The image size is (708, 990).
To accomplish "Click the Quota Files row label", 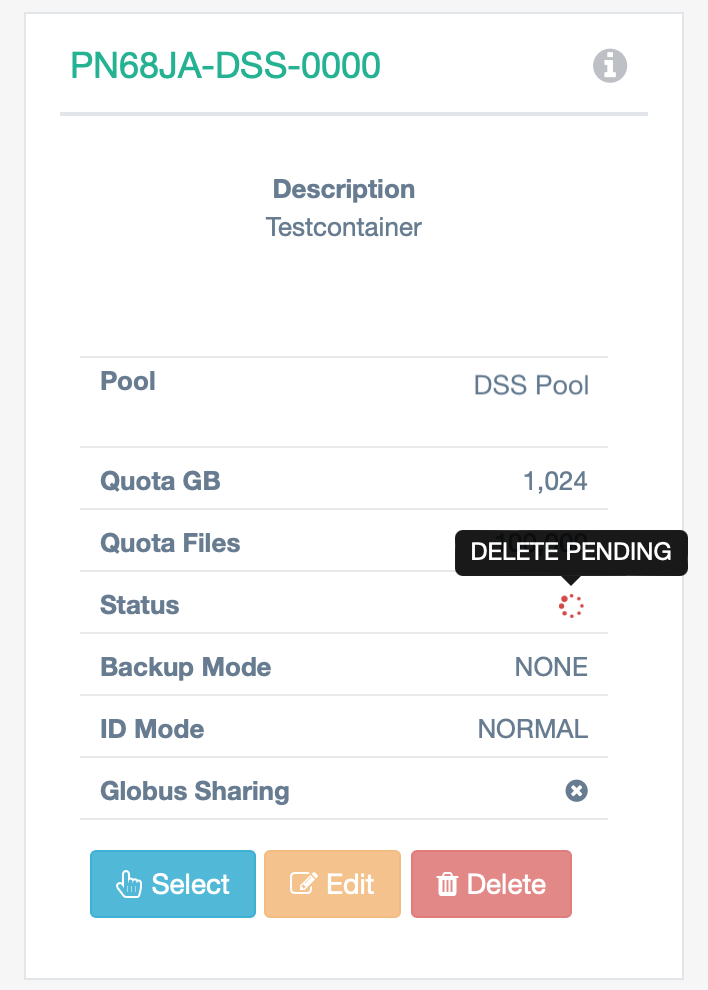I will (170, 543).
